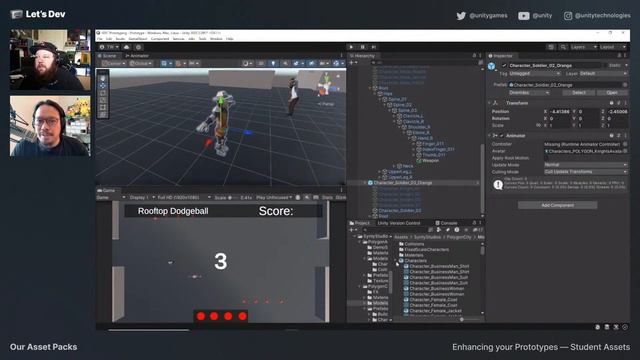Image resolution: width=640 pixels, height=360 pixels.
Task: Select the Move tool in scene toolbar
Action: click(x=102, y=85)
